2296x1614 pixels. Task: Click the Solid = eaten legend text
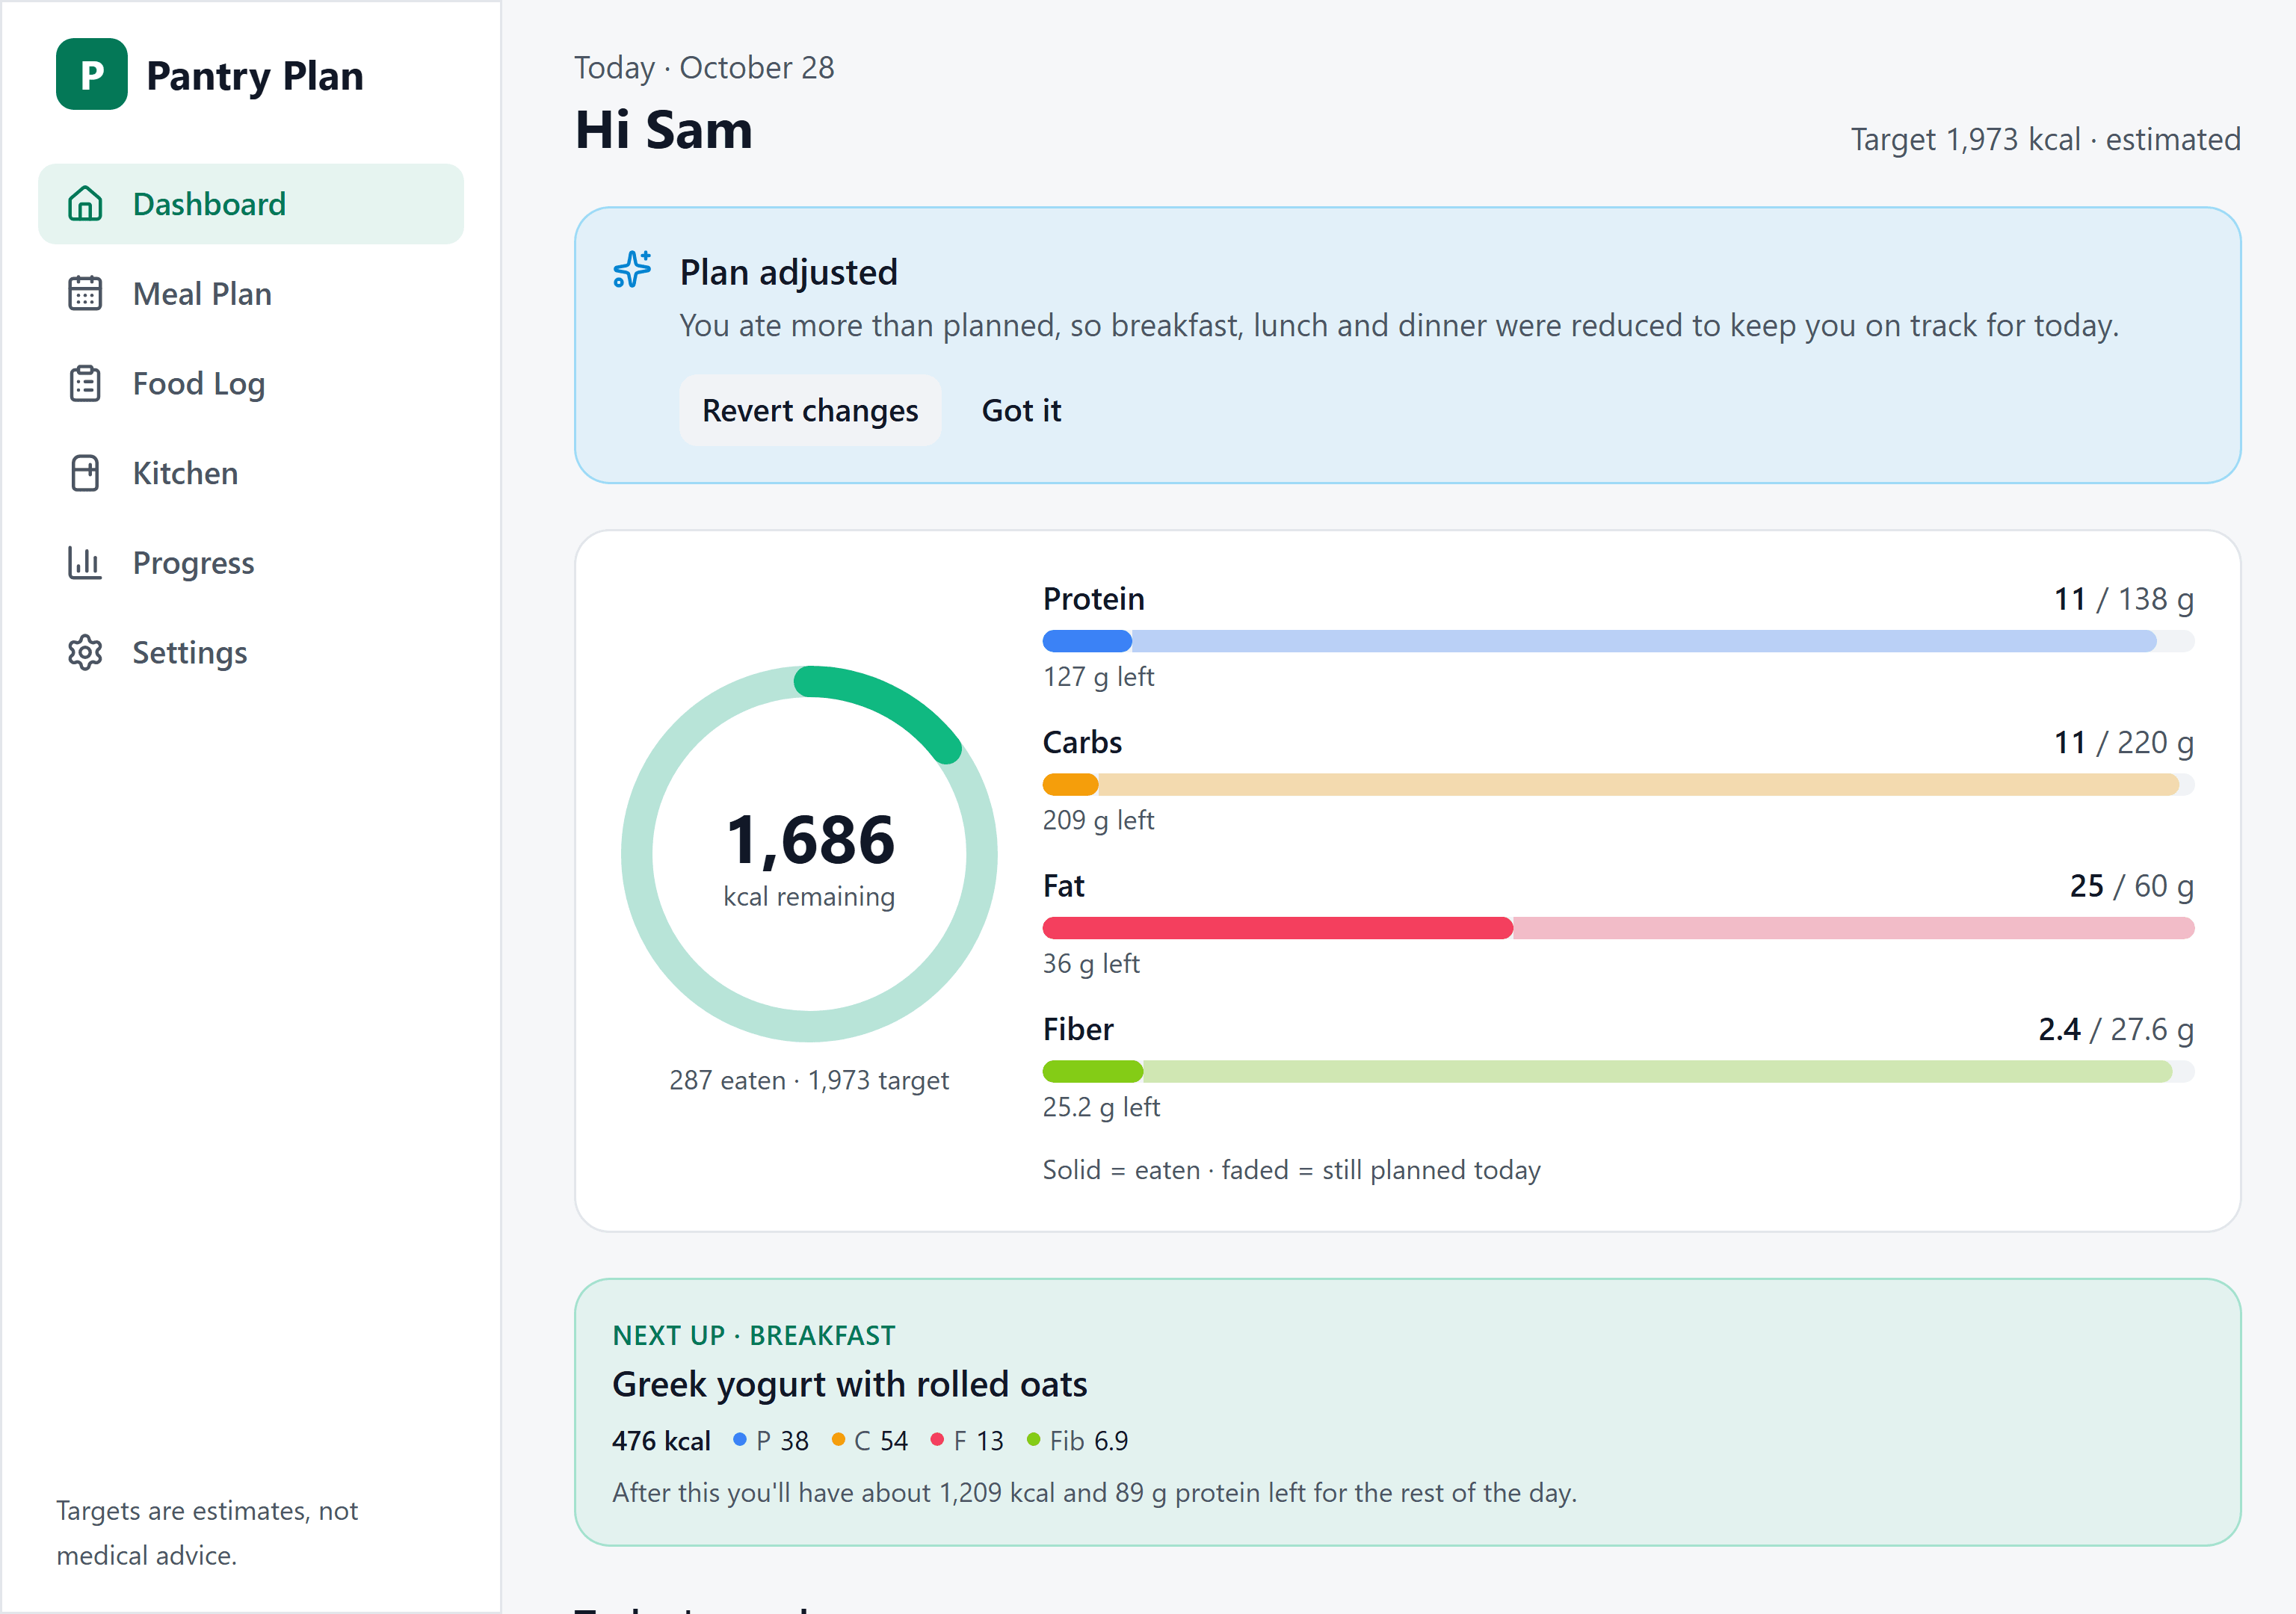click(1291, 1170)
